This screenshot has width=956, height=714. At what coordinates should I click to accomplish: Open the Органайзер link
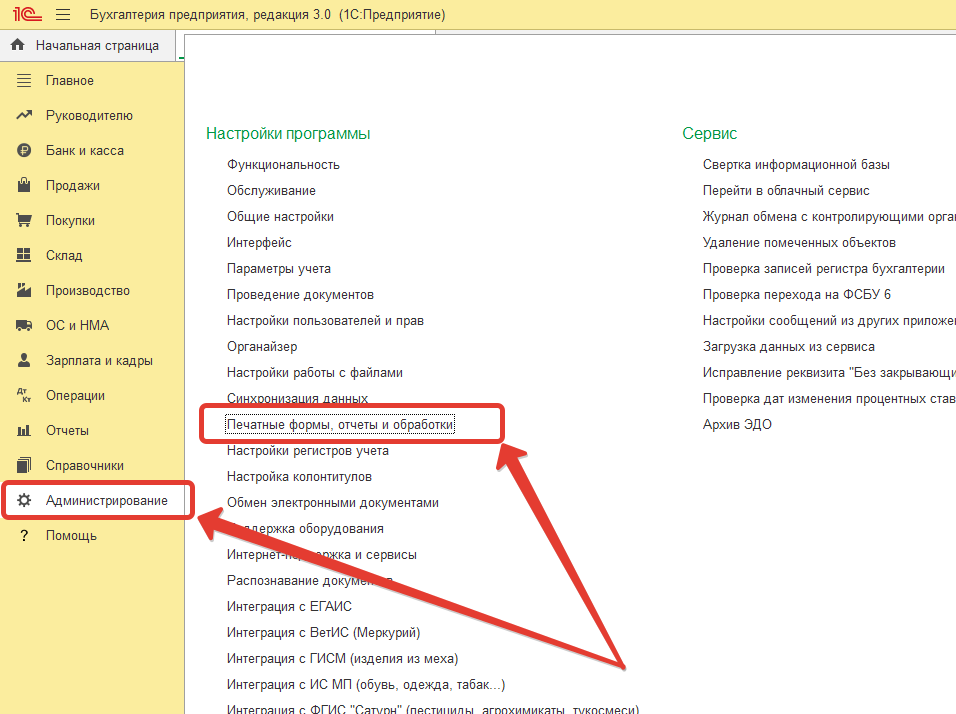tap(262, 347)
